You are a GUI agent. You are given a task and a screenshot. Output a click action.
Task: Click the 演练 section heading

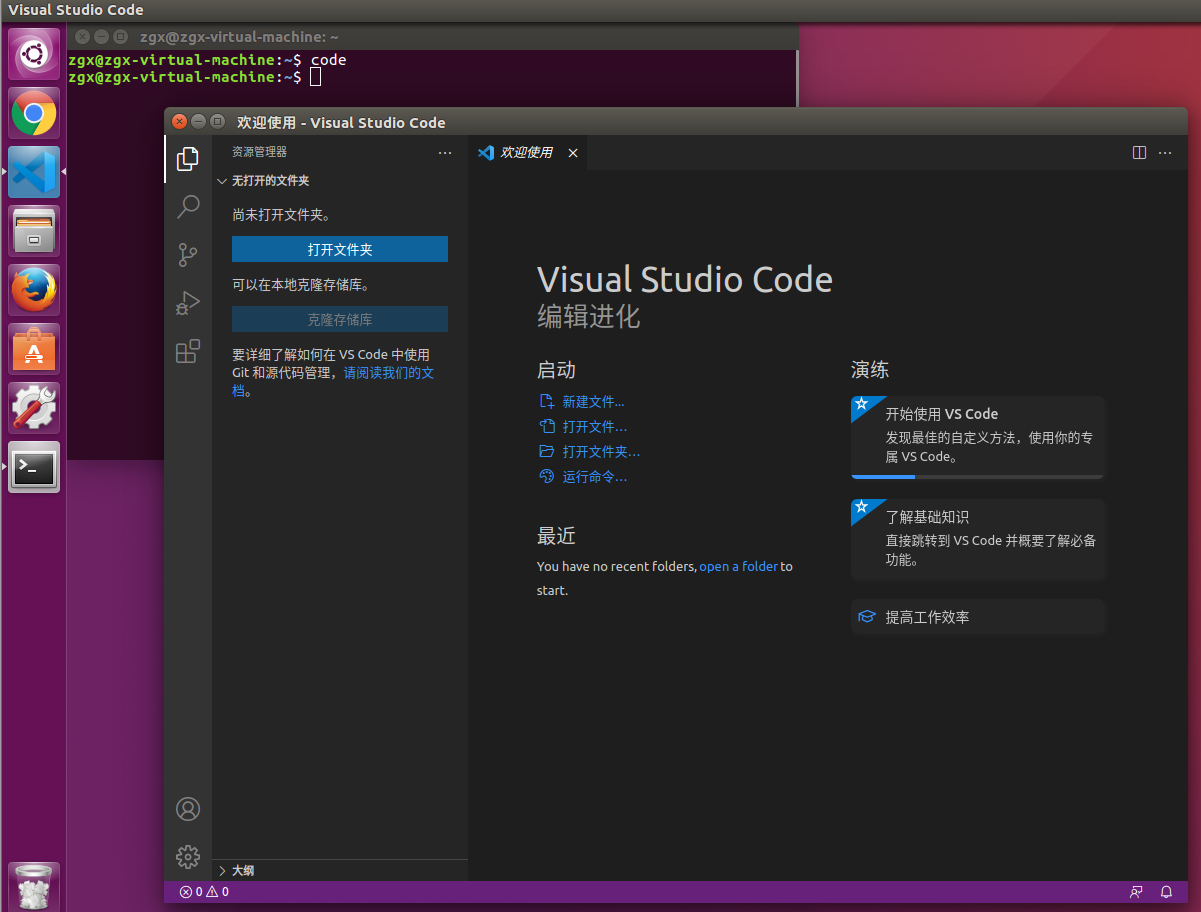pos(870,370)
